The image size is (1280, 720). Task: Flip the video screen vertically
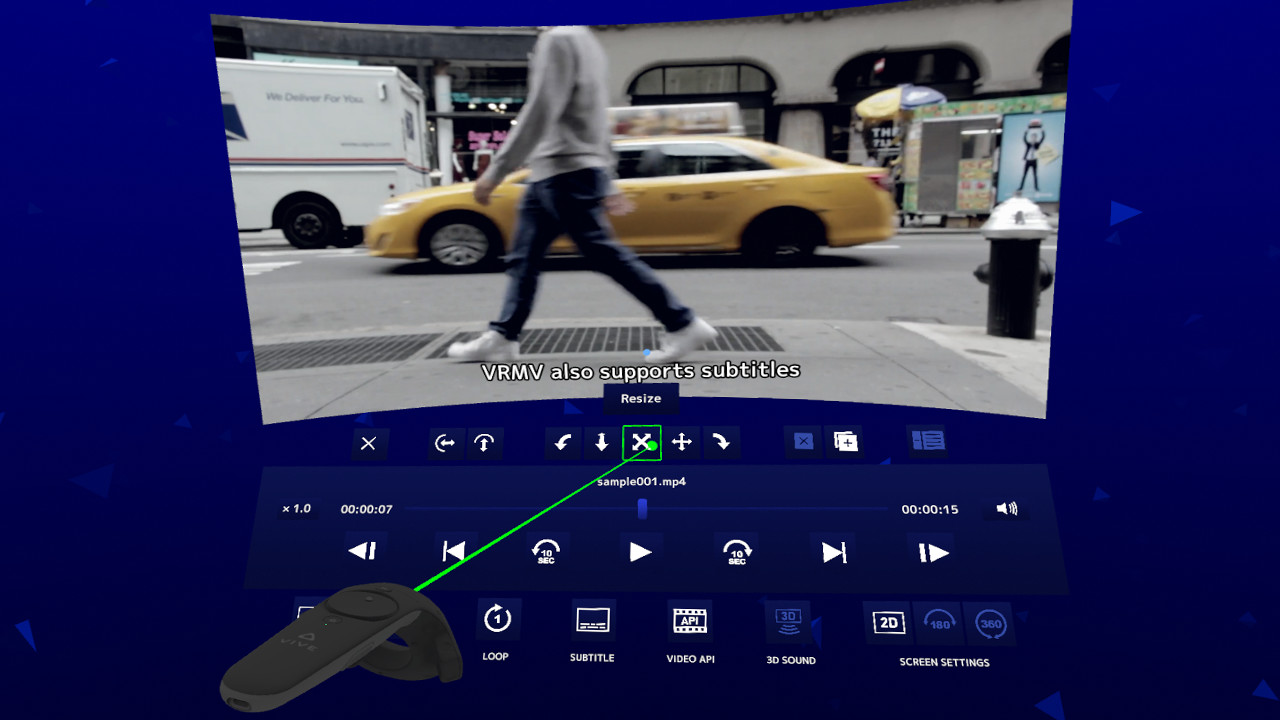486,443
